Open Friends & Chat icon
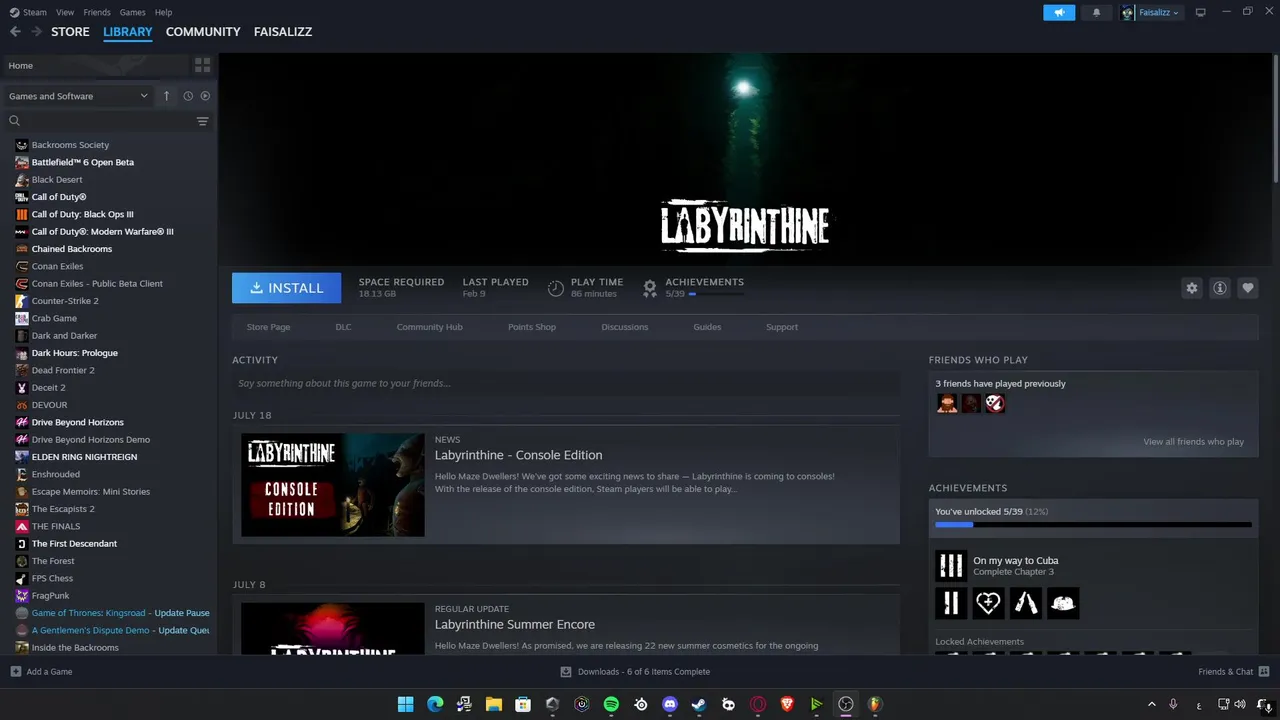The height and width of the screenshot is (720, 1280). [1264, 671]
